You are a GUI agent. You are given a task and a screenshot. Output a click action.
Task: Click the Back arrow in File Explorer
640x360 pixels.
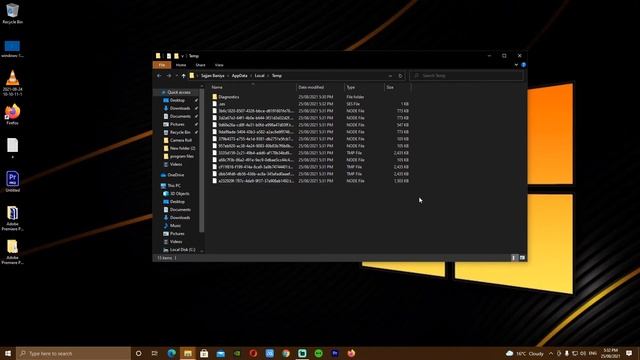[159, 76]
